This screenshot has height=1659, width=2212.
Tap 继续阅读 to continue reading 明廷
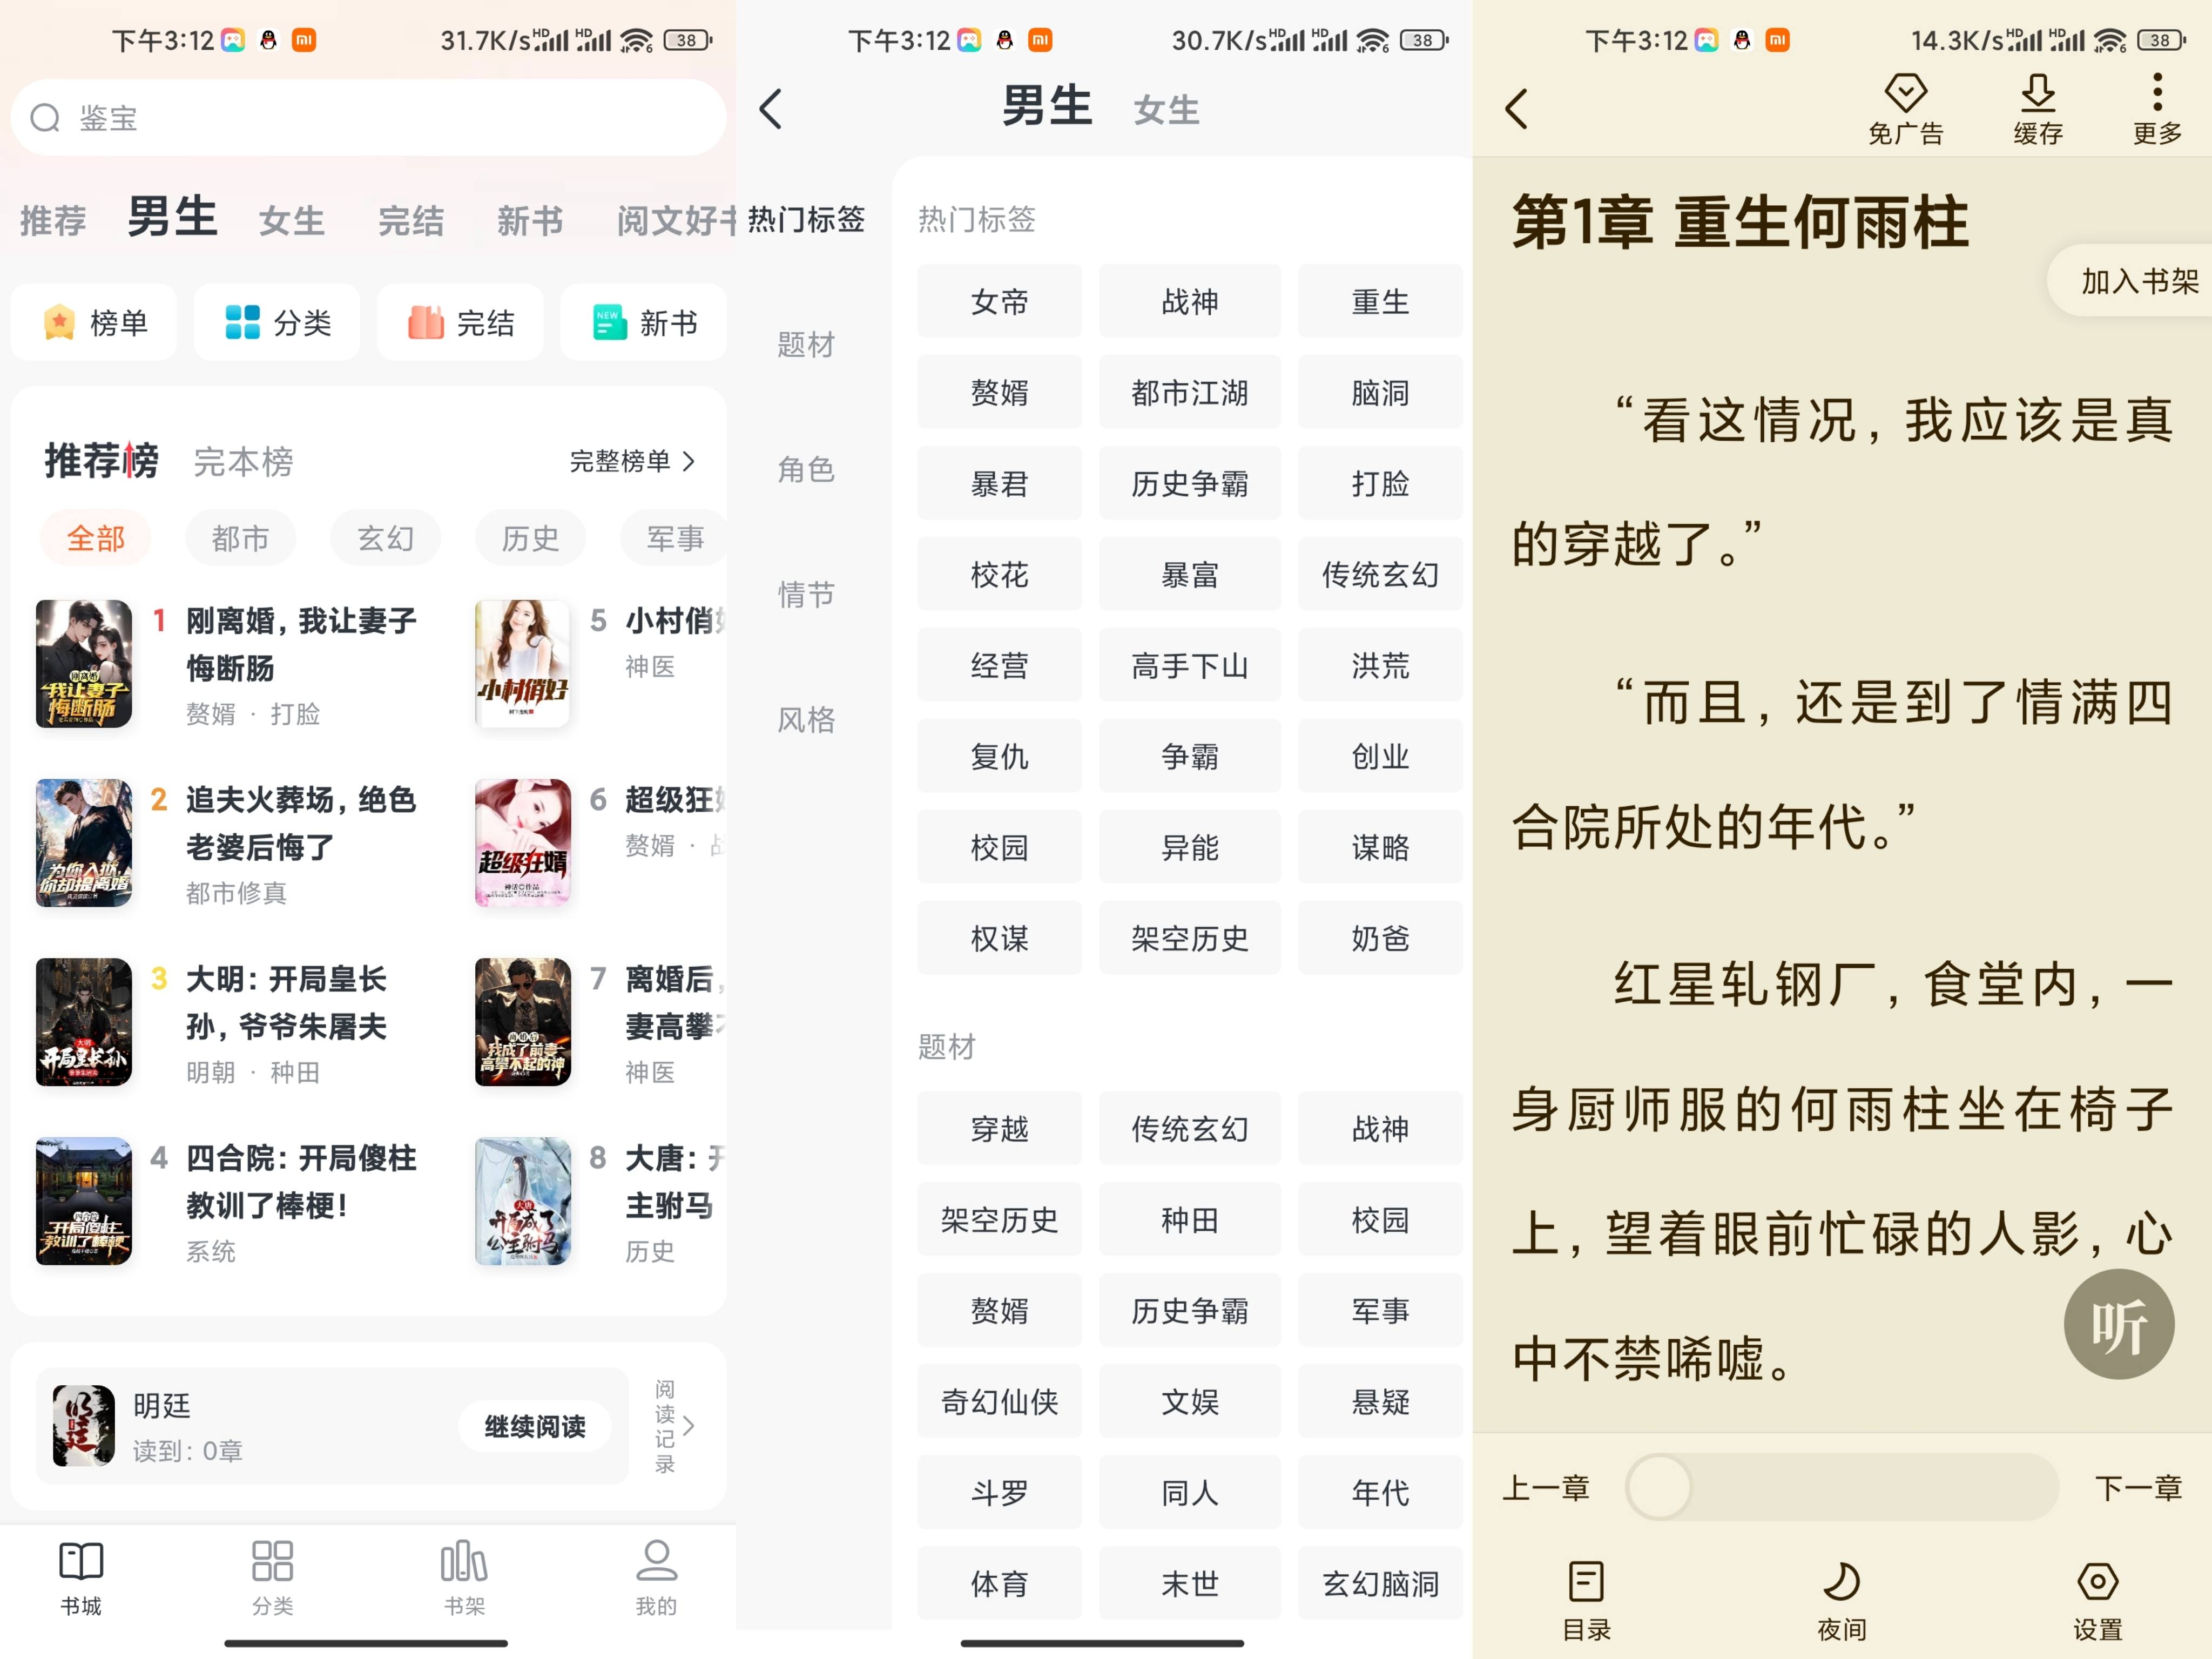pos(534,1426)
